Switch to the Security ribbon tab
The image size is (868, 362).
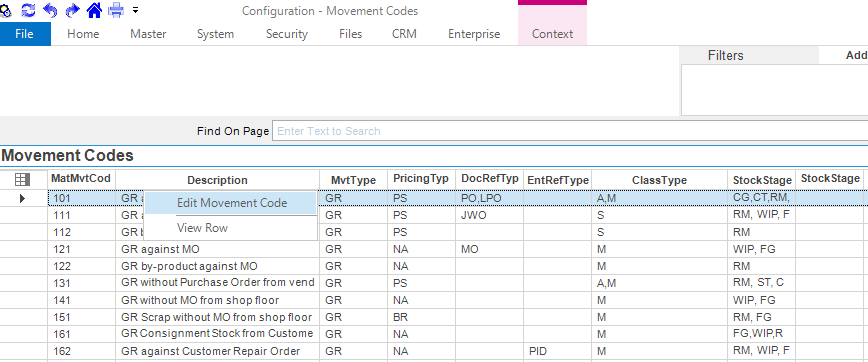(x=286, y=34)
